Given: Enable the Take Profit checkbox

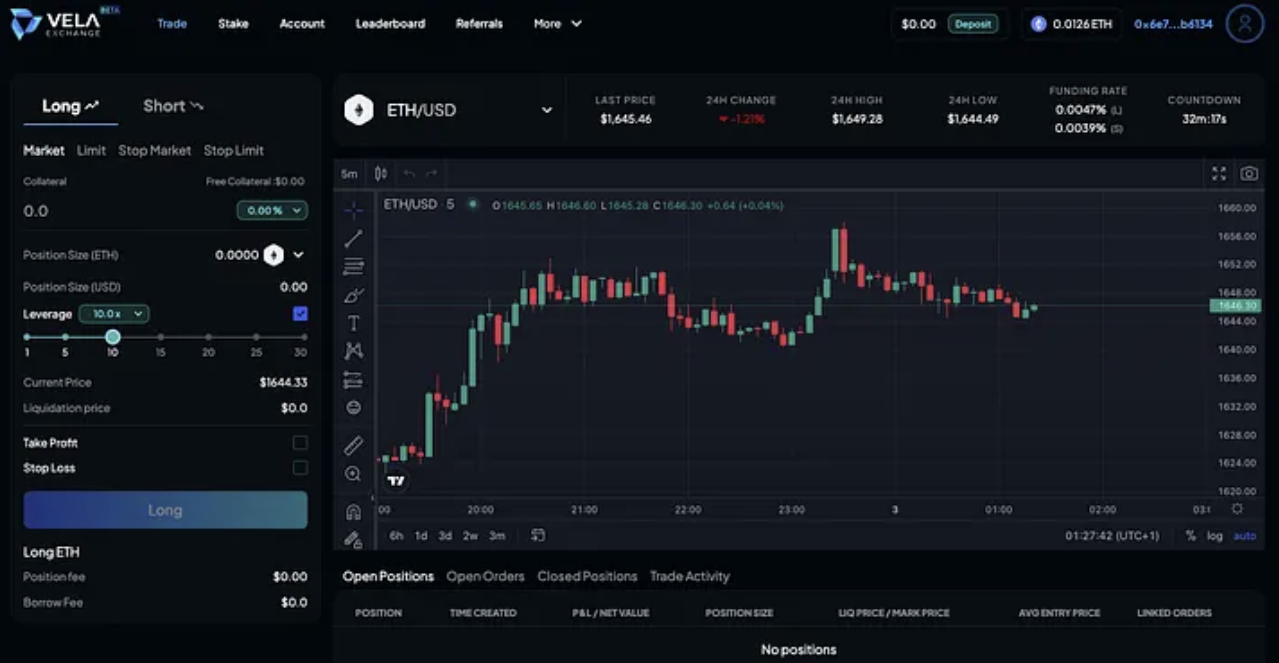Looking at the screenshot, I should pos(300,442).
